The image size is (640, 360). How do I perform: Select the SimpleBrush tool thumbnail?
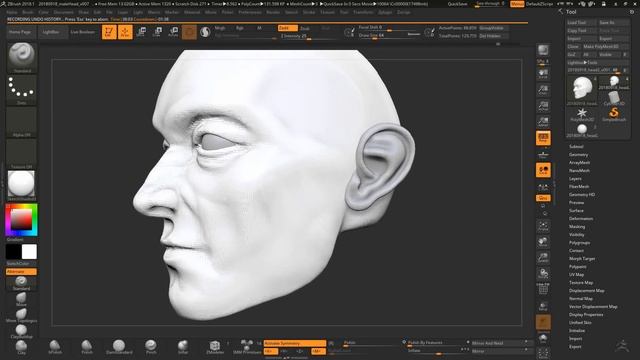coord(614,114)
